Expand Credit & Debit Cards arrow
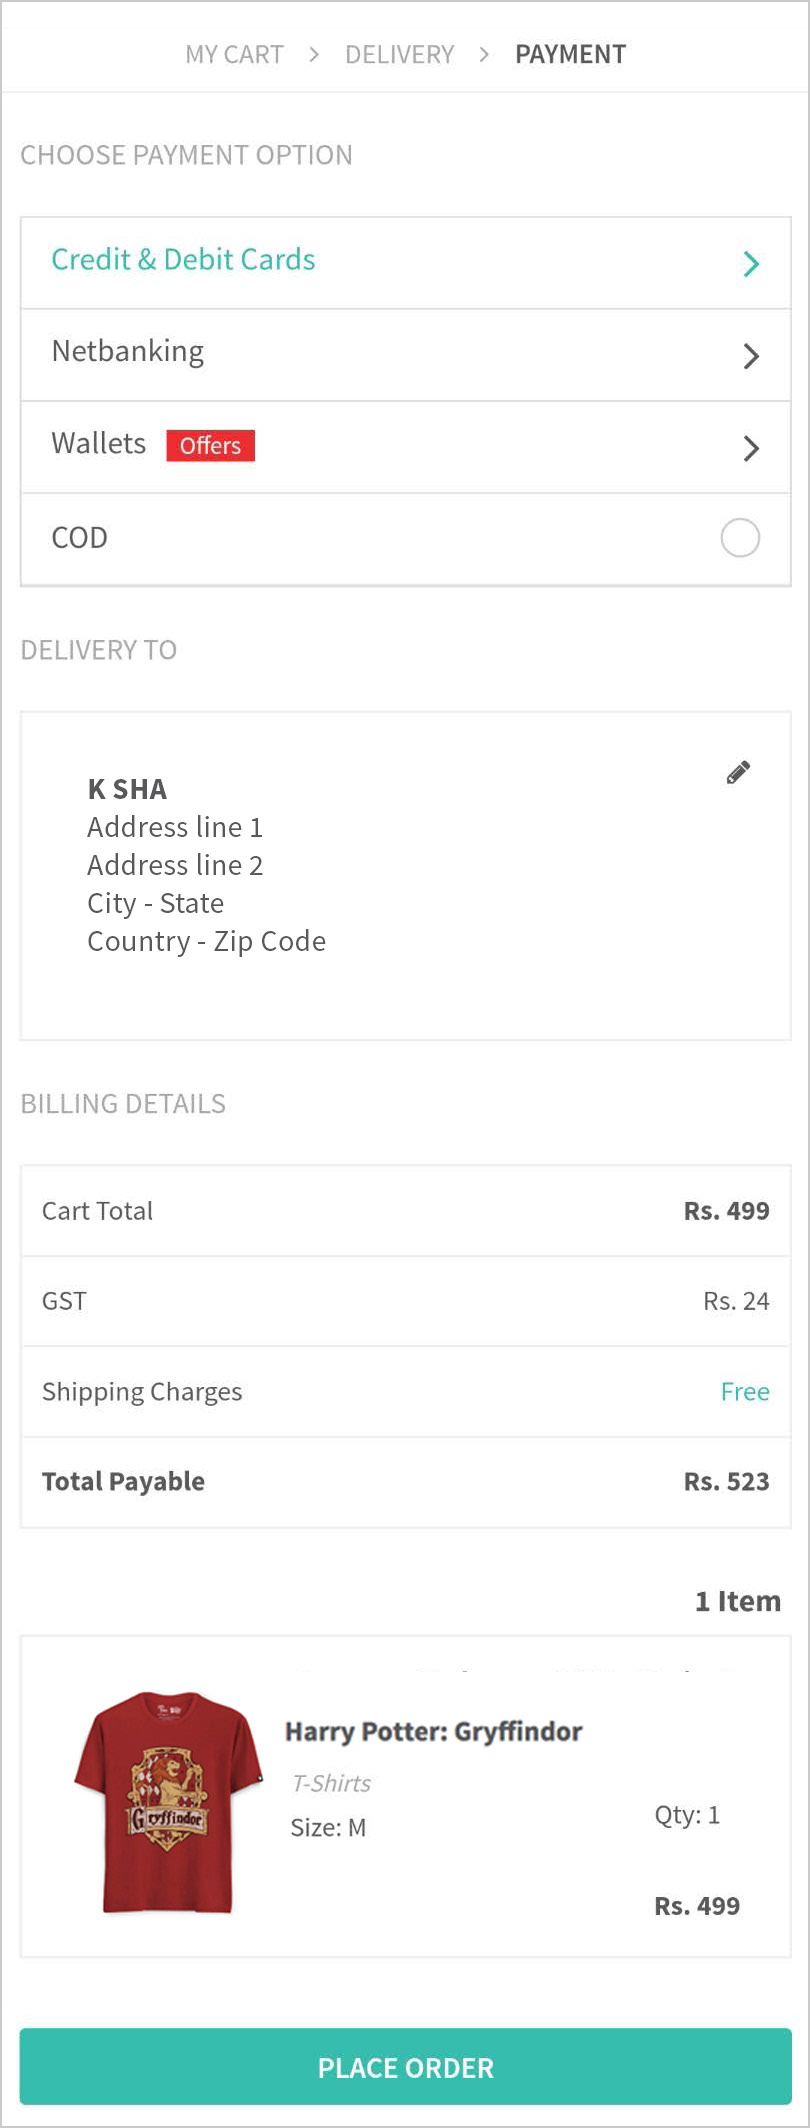810x2128 pixels. point(751,264)
